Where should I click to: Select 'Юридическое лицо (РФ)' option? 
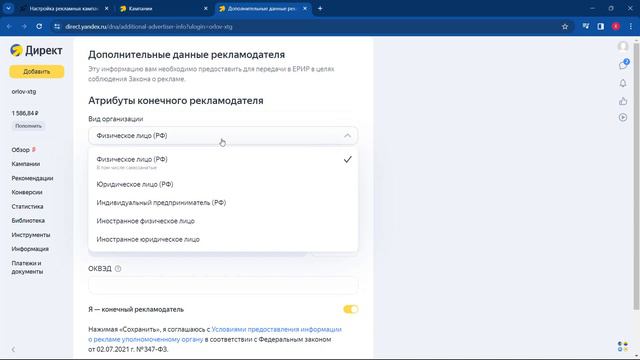tap(223, 184)
